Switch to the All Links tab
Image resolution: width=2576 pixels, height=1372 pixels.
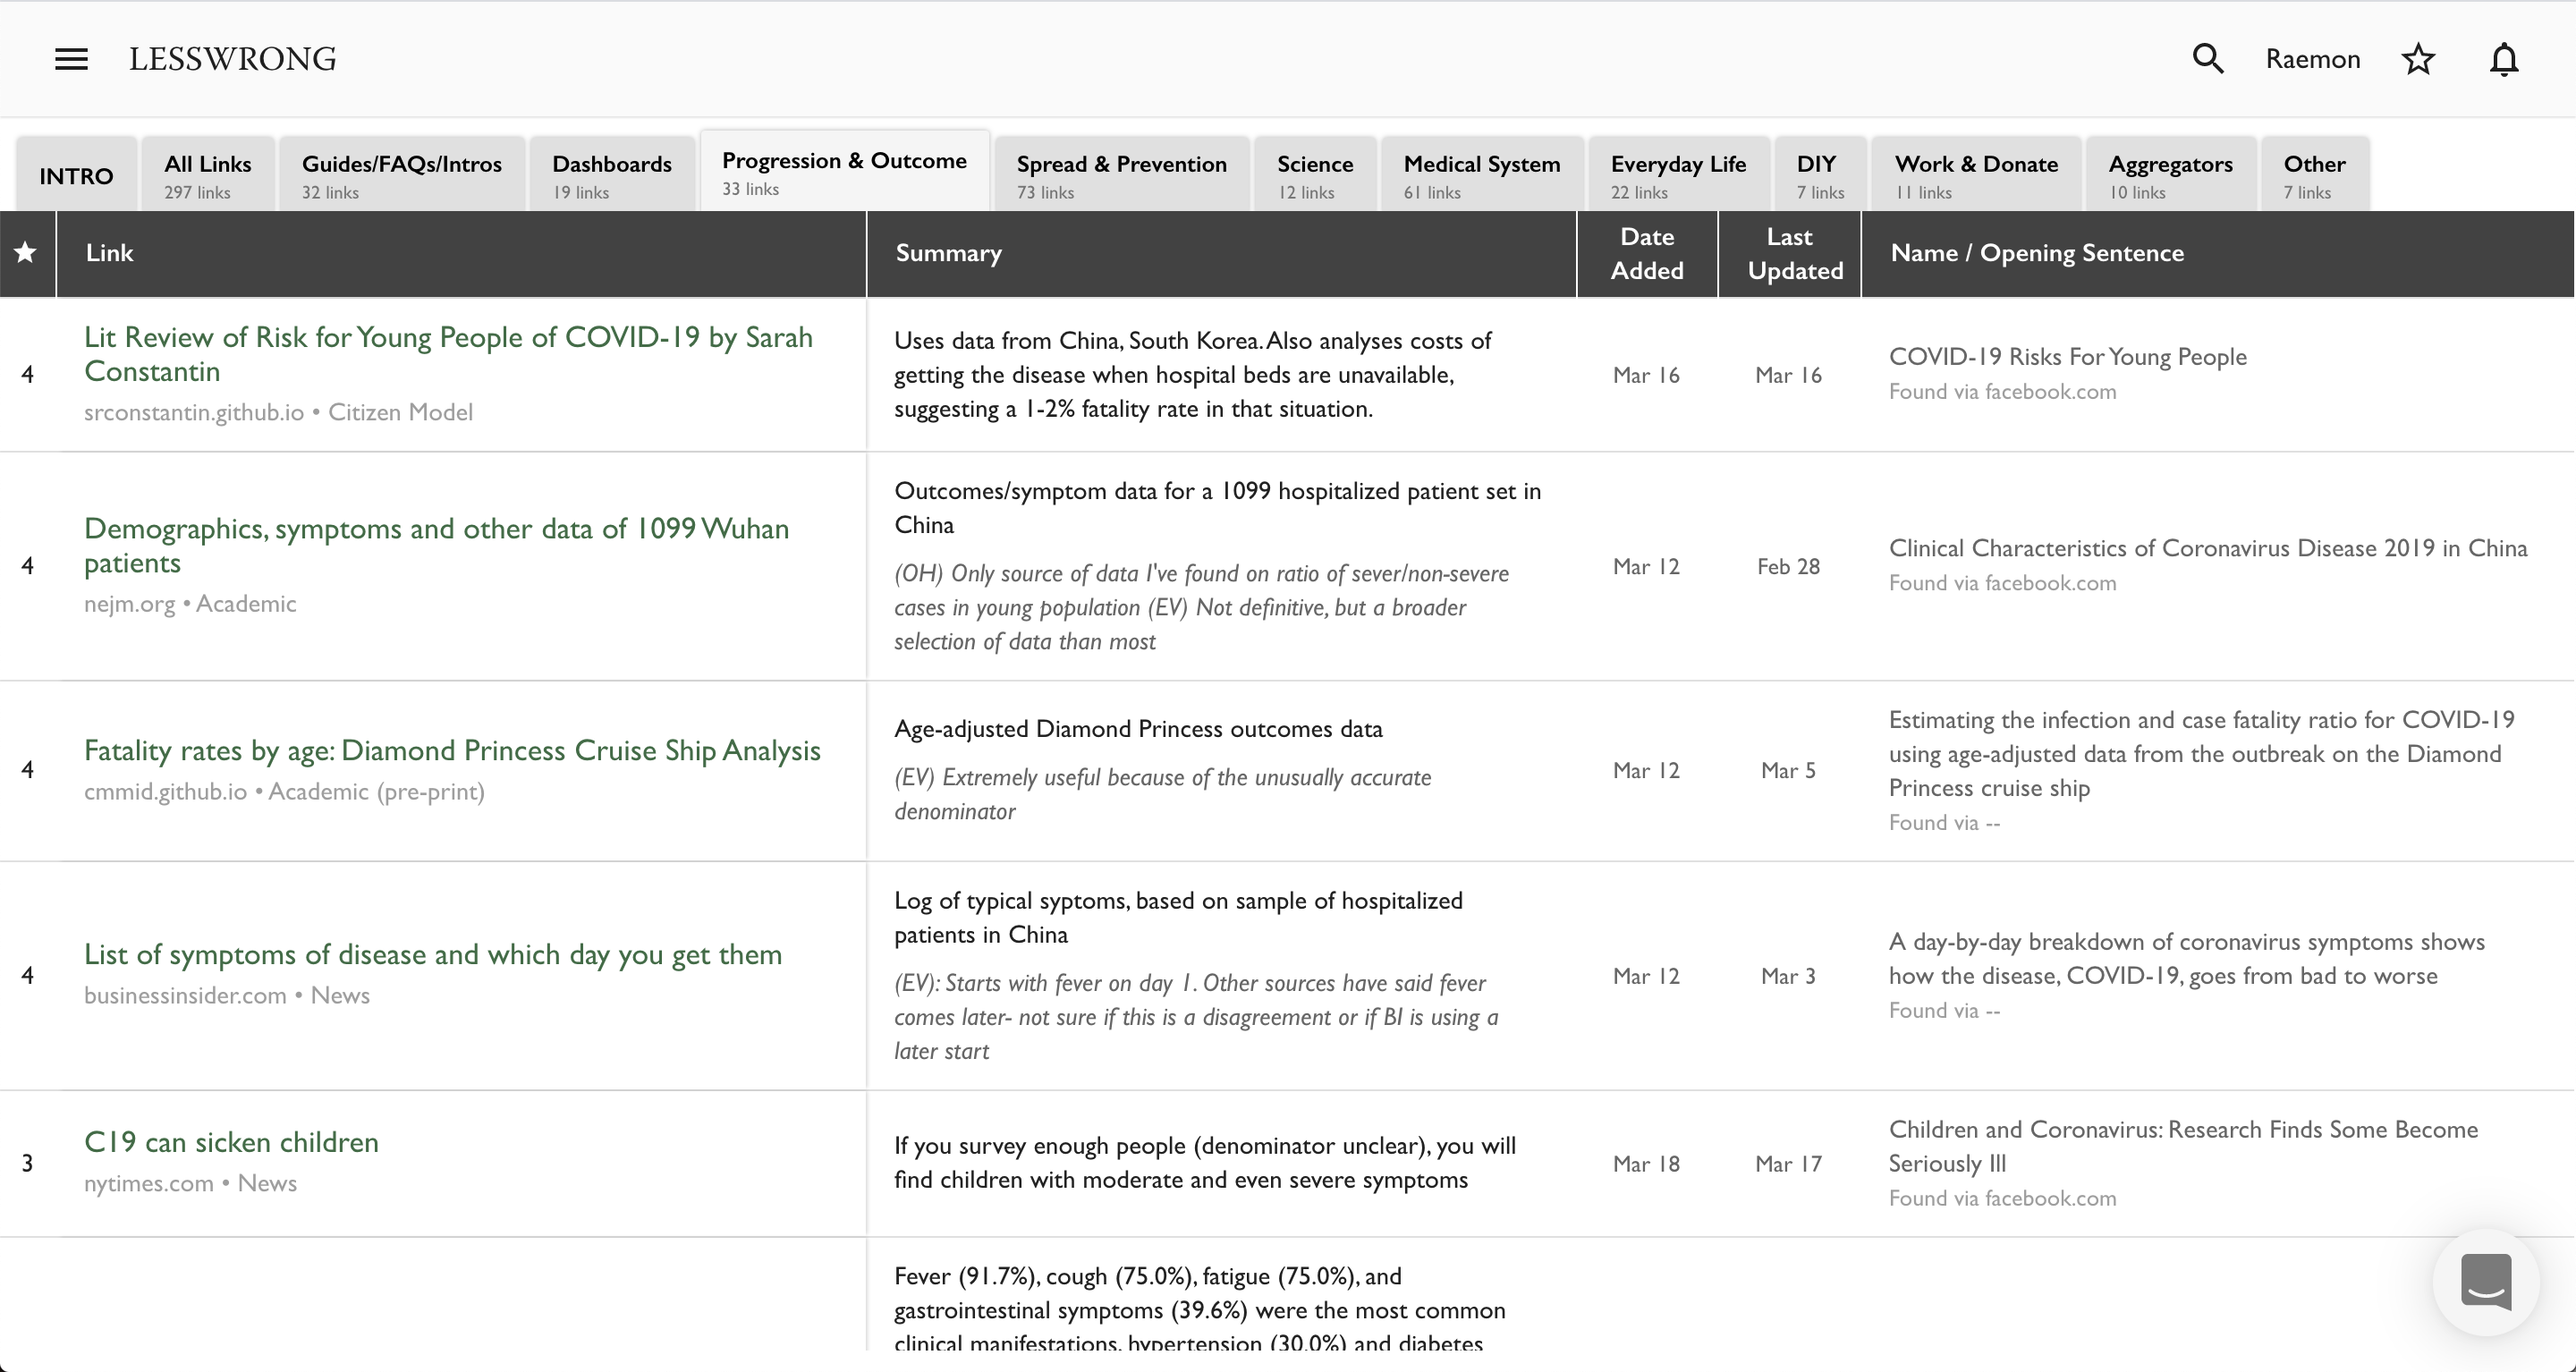pos(208,175)
